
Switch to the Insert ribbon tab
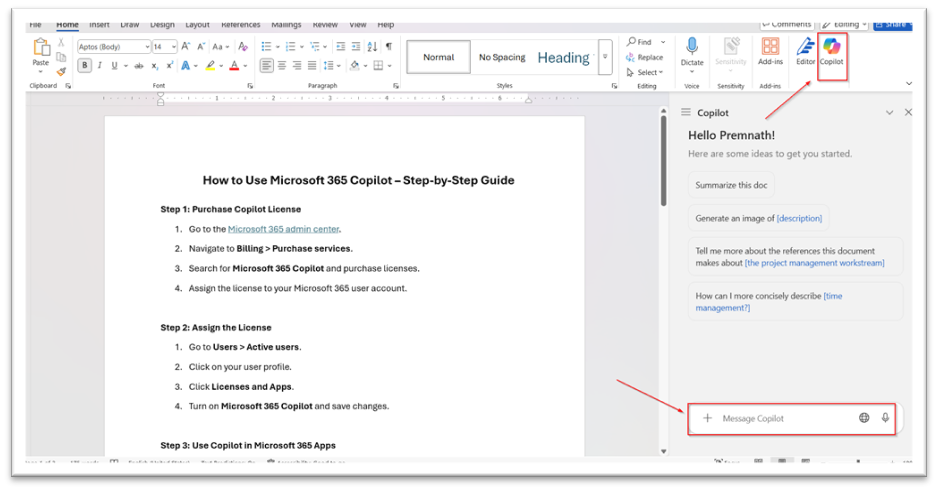pyautogui.click(x=99, y=25)
